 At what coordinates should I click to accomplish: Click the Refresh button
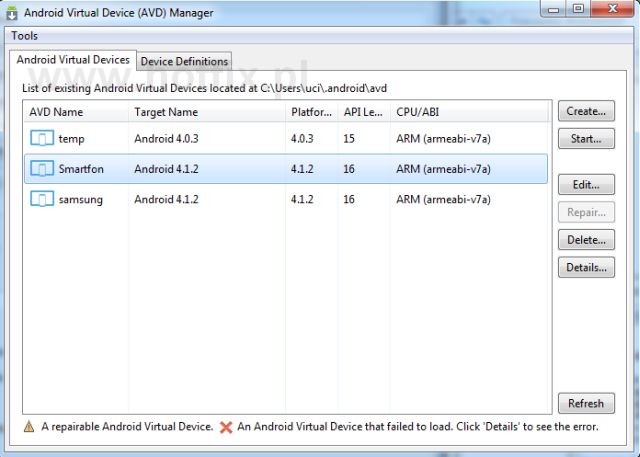tap(586, 403)
